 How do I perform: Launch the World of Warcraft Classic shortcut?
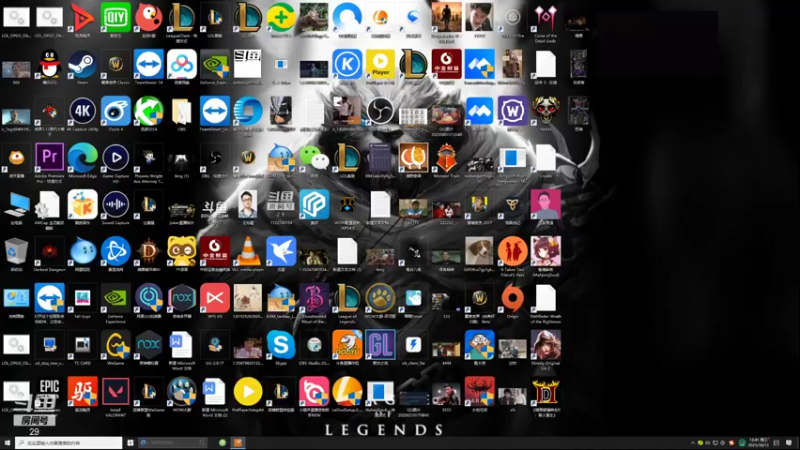pyautogui.click(x=115, y=64)
